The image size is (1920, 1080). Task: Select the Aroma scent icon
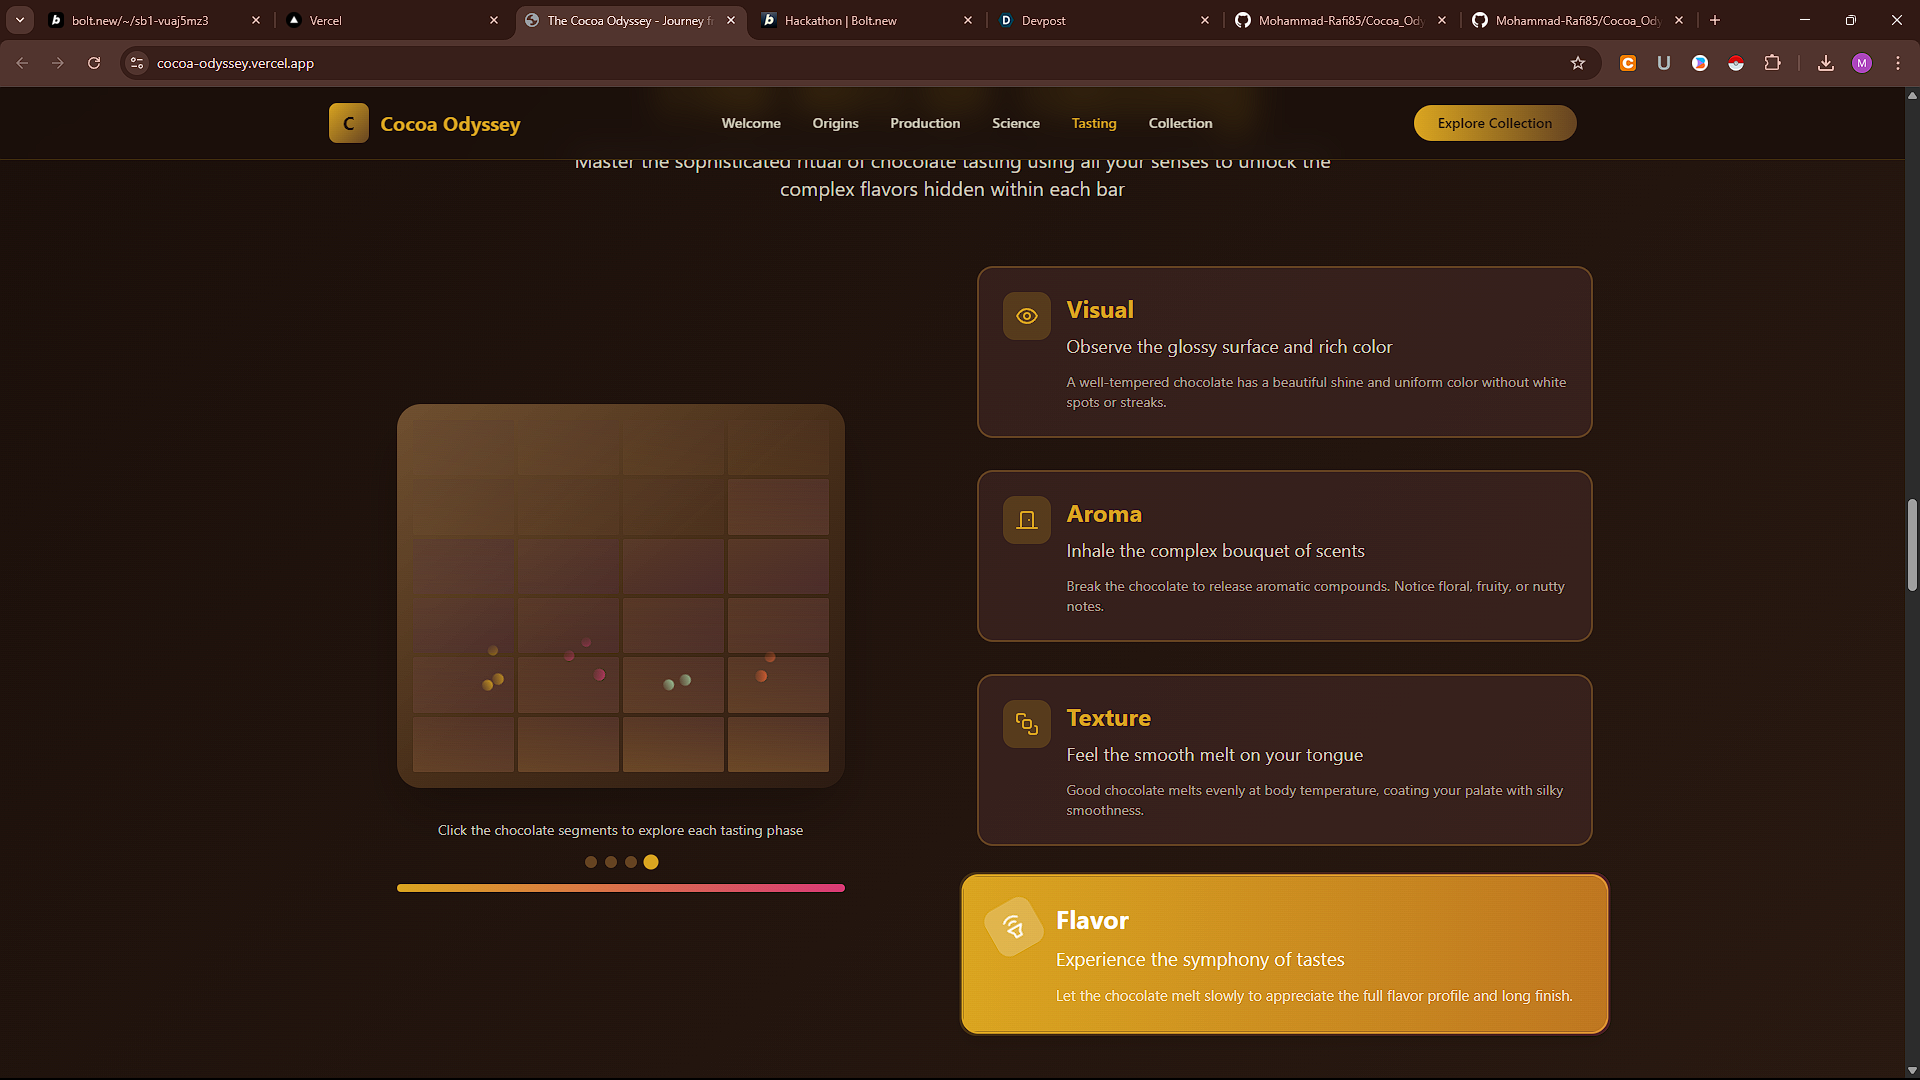pos(1026,519)
